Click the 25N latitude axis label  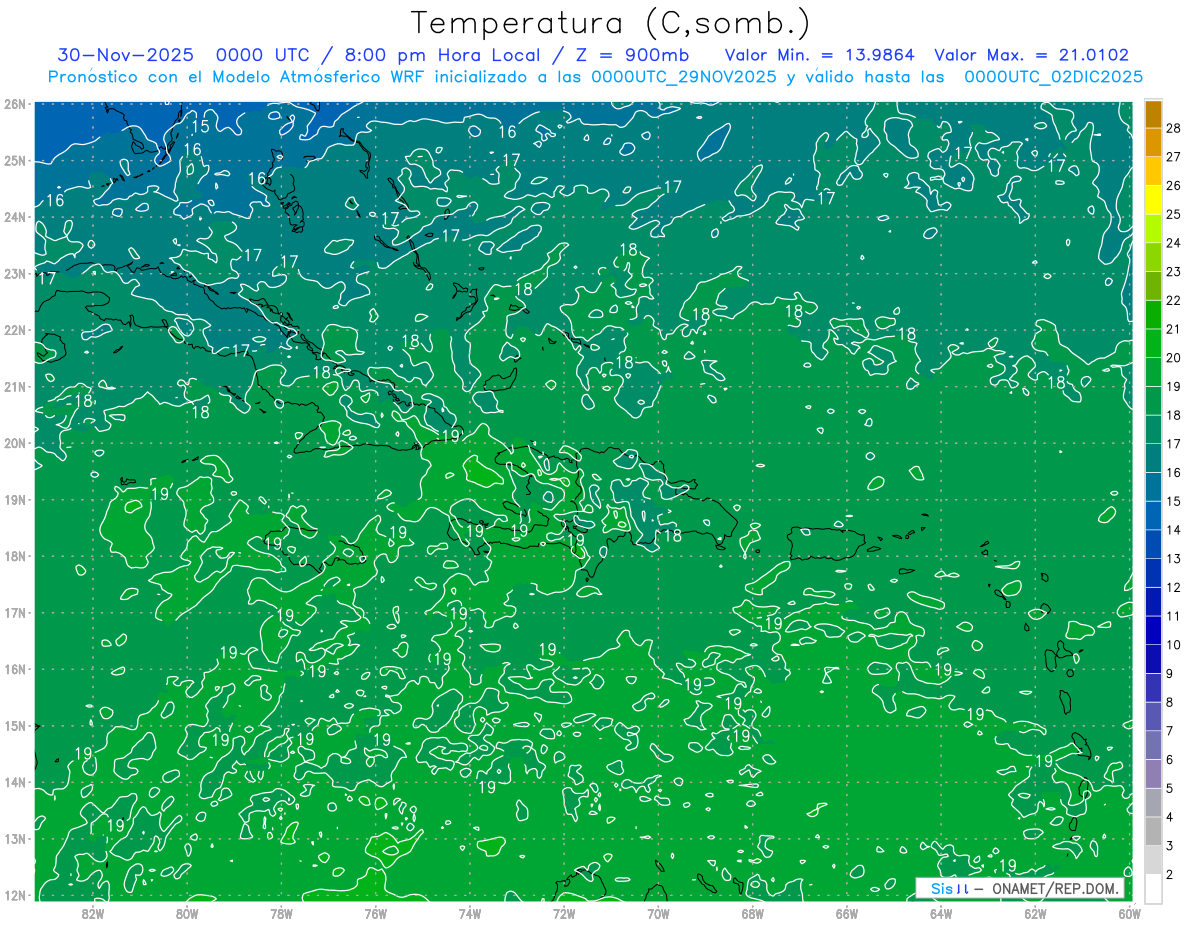click(x=14, y=160)
